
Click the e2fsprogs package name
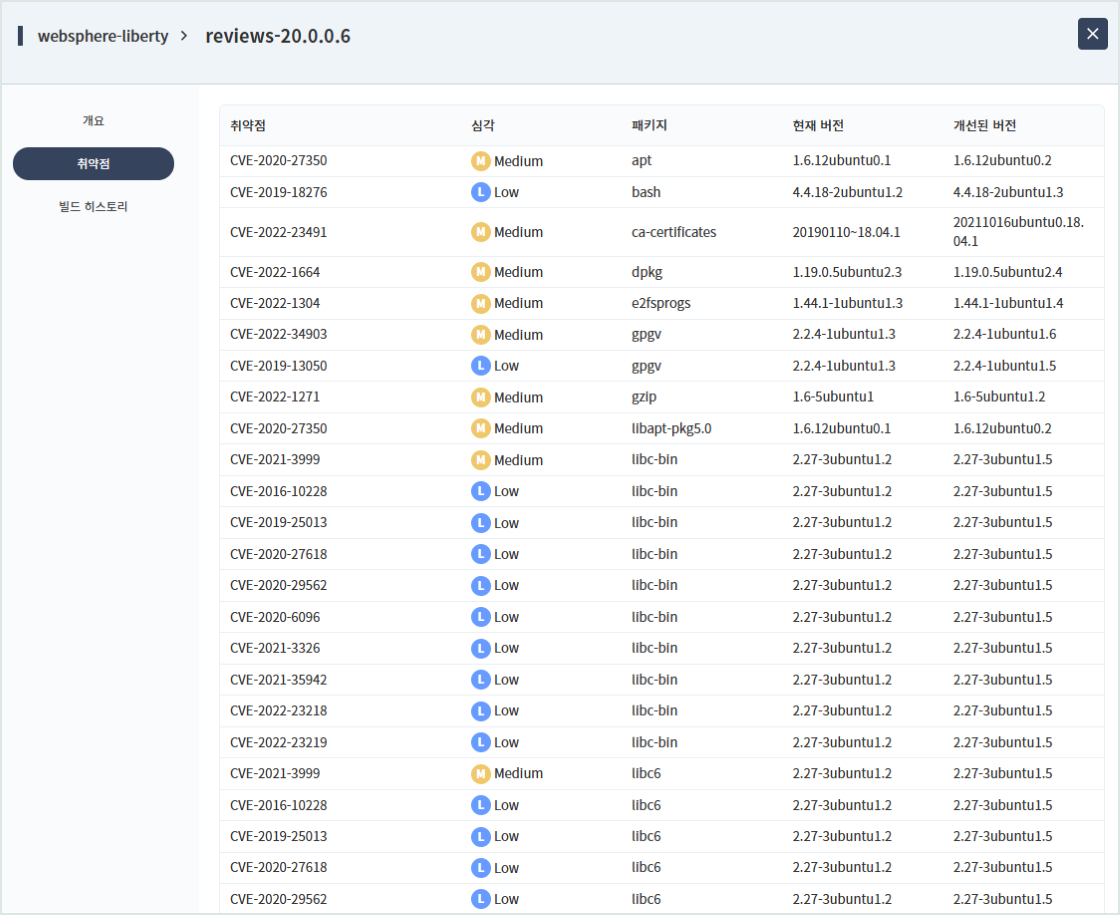(x=661, y=304)
